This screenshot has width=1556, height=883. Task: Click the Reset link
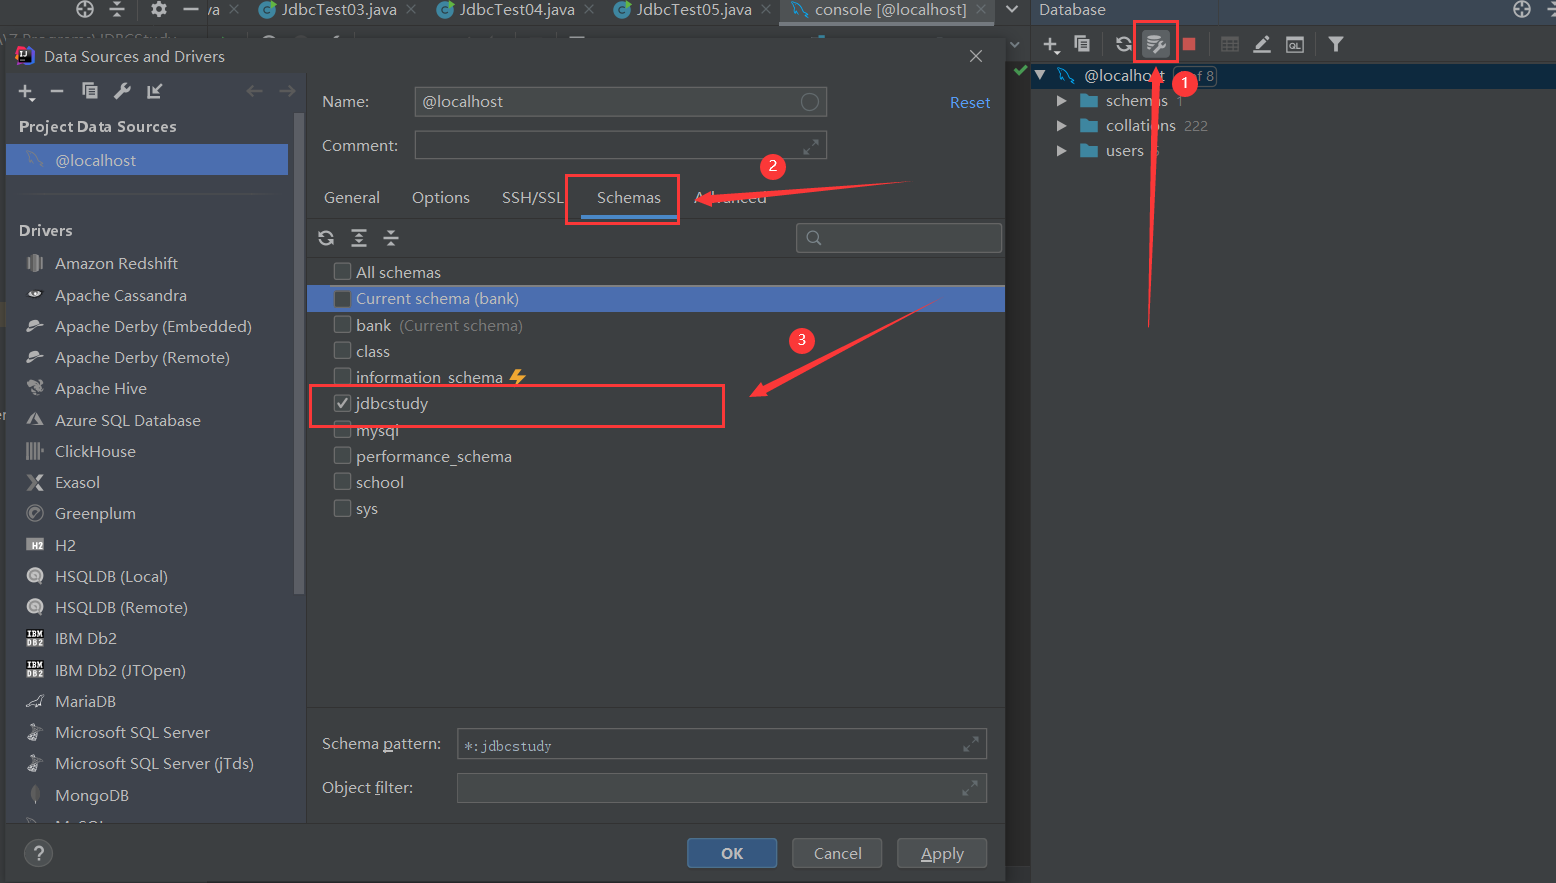coord(970,102)
